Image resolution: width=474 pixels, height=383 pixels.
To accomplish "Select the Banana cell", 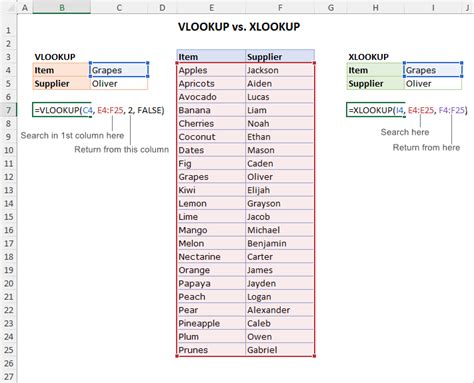I will [x=211, y=110].
